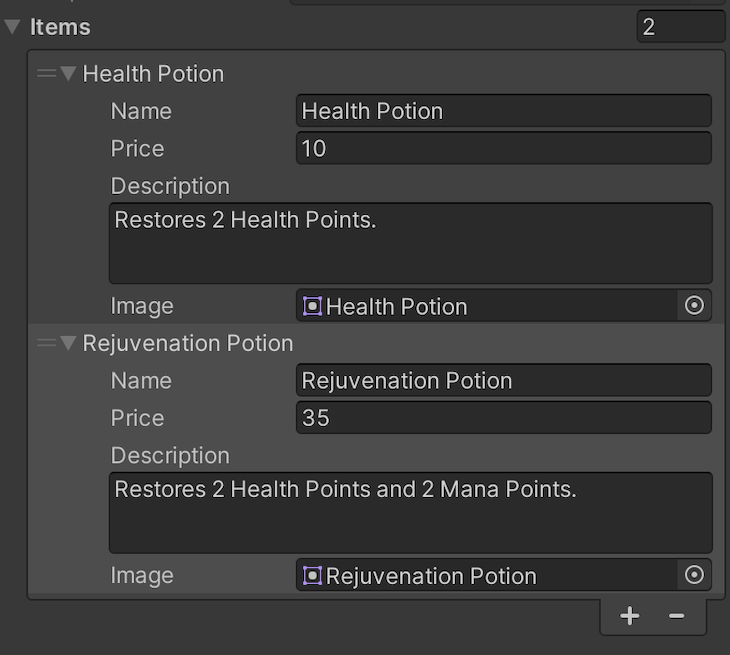The image size is (730, 655).
Task: Click the Rejuvenation Potion Name field
Action: point(504,380)
